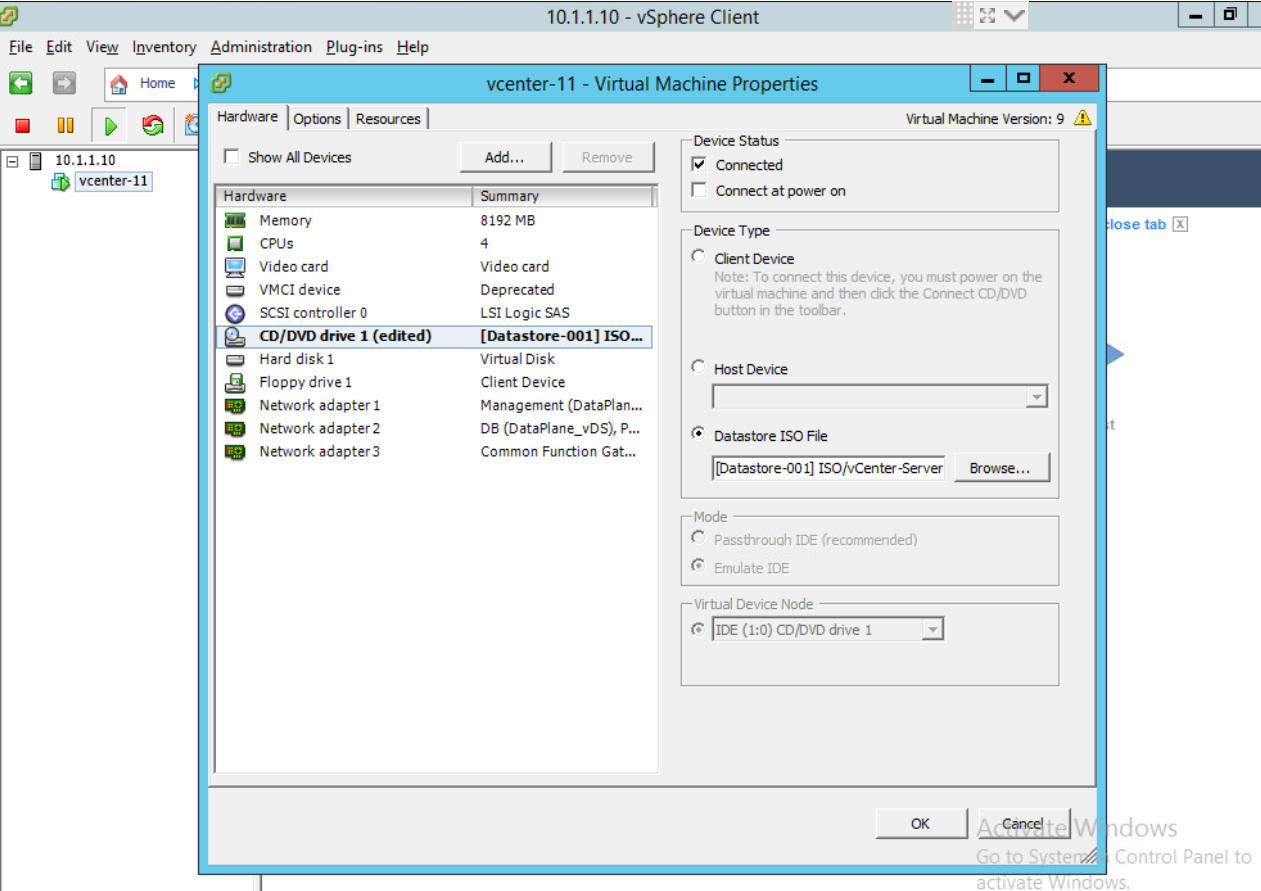Image resolution: width=1261 pixels, height=891 pixels.
Task: Click the X icon next to close tab
Action: pyautogui.click(x=1180, y=224)
